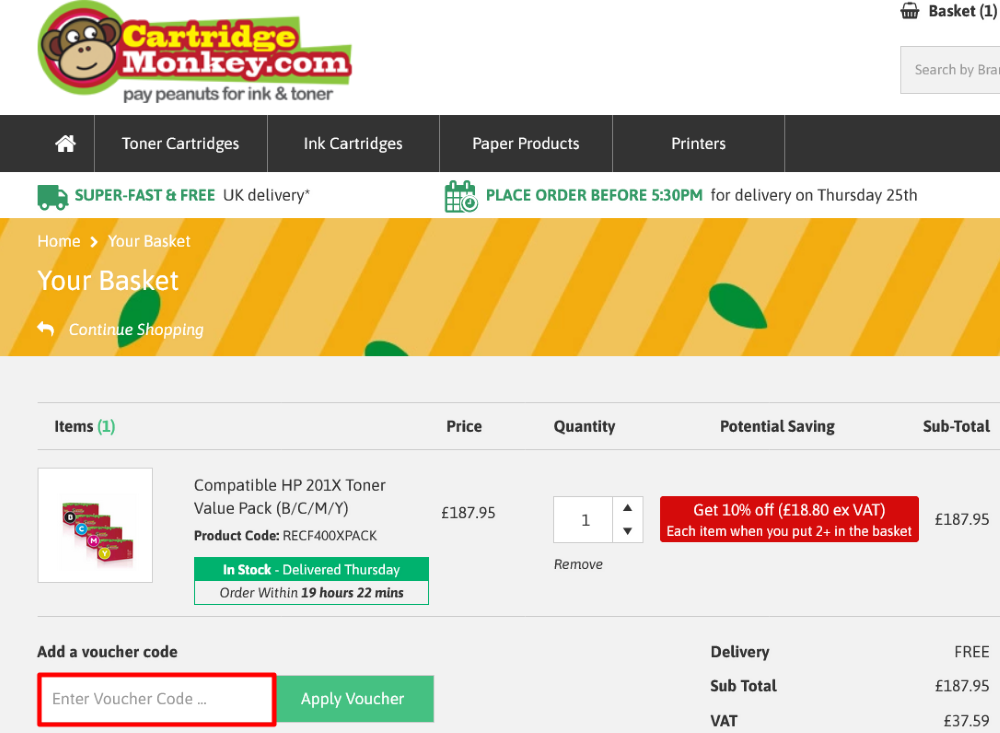Click the Continue Shopping back arrow icon

click(46, 329)
